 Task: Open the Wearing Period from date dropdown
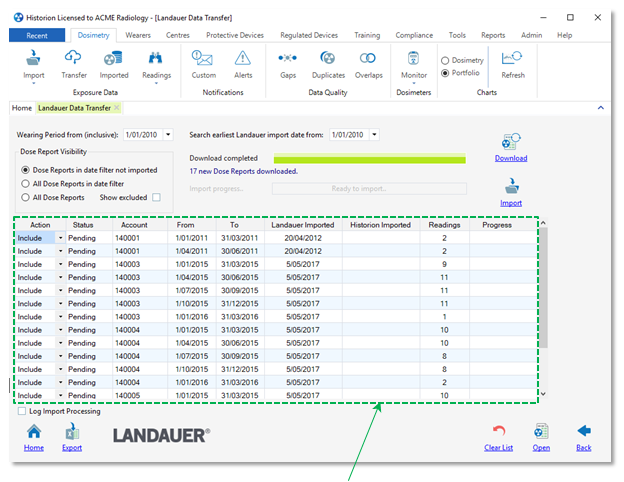tap(168, 135)
